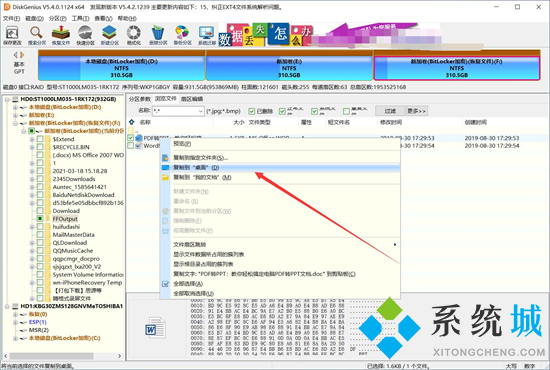Click the 删除分区 trash bin icon
The image size is (550, 370).
tap(158, 35)
